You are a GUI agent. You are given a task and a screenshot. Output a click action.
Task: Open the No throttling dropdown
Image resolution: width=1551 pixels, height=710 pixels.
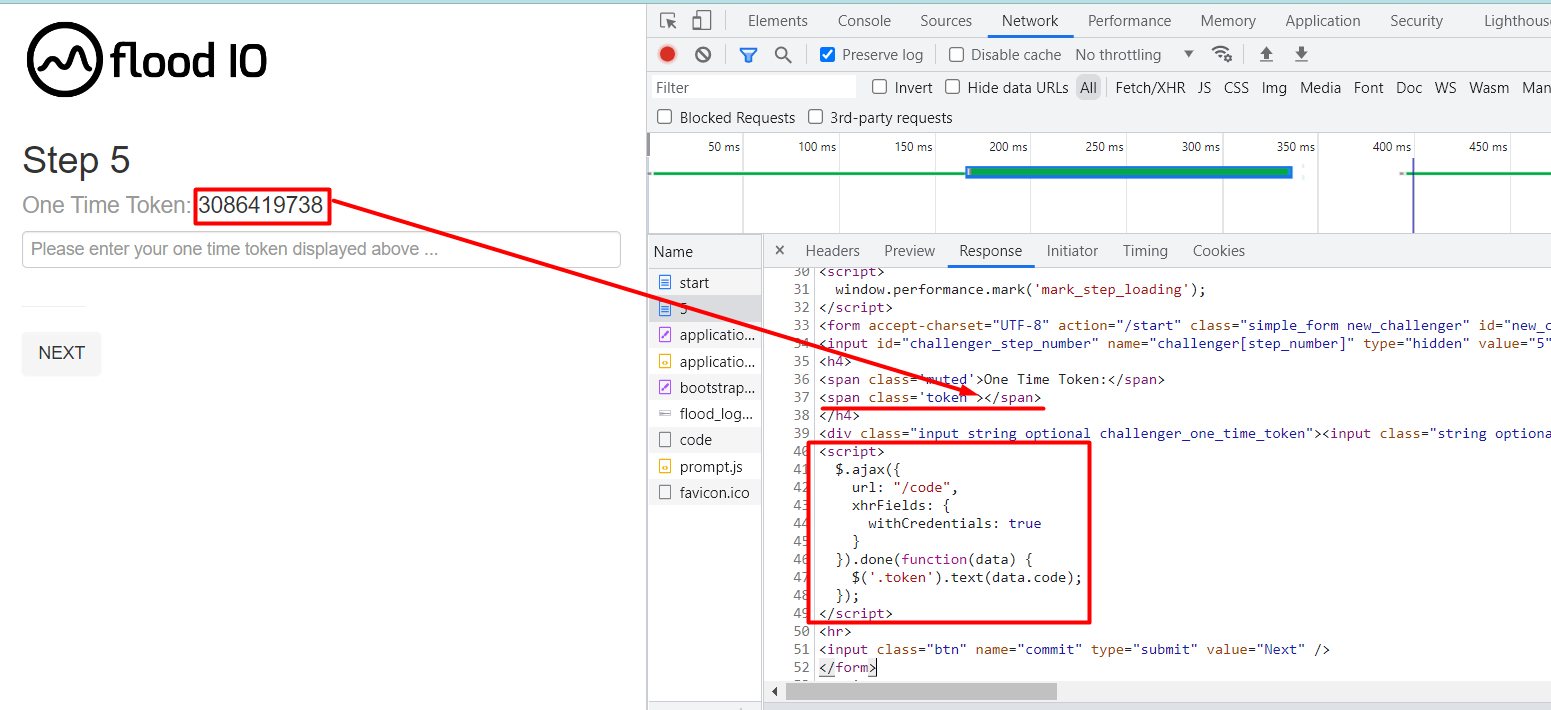tap(1134, 55)
